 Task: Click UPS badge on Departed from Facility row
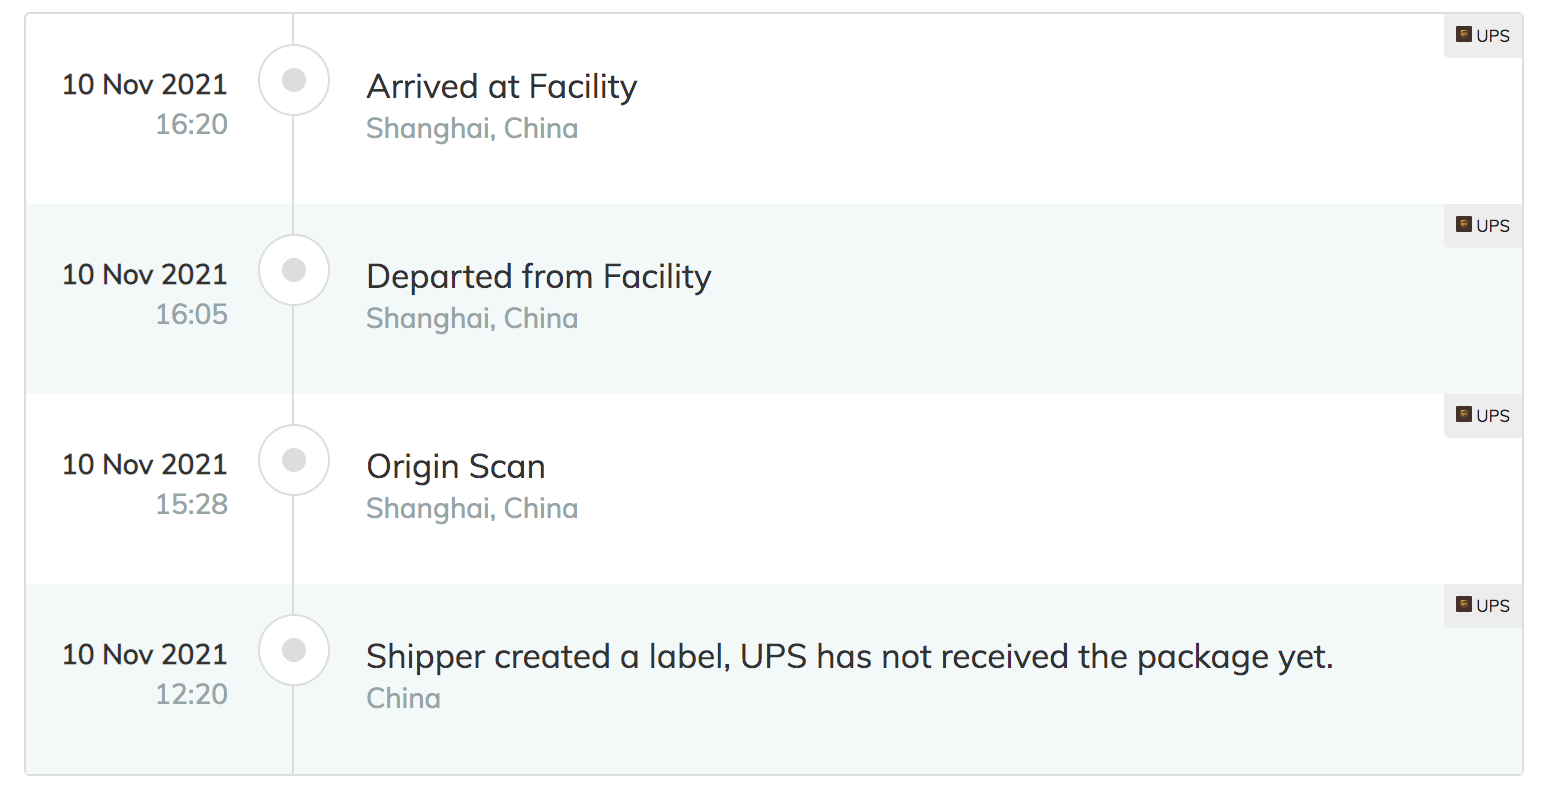pyautogui.click(x=1483, y=226)
